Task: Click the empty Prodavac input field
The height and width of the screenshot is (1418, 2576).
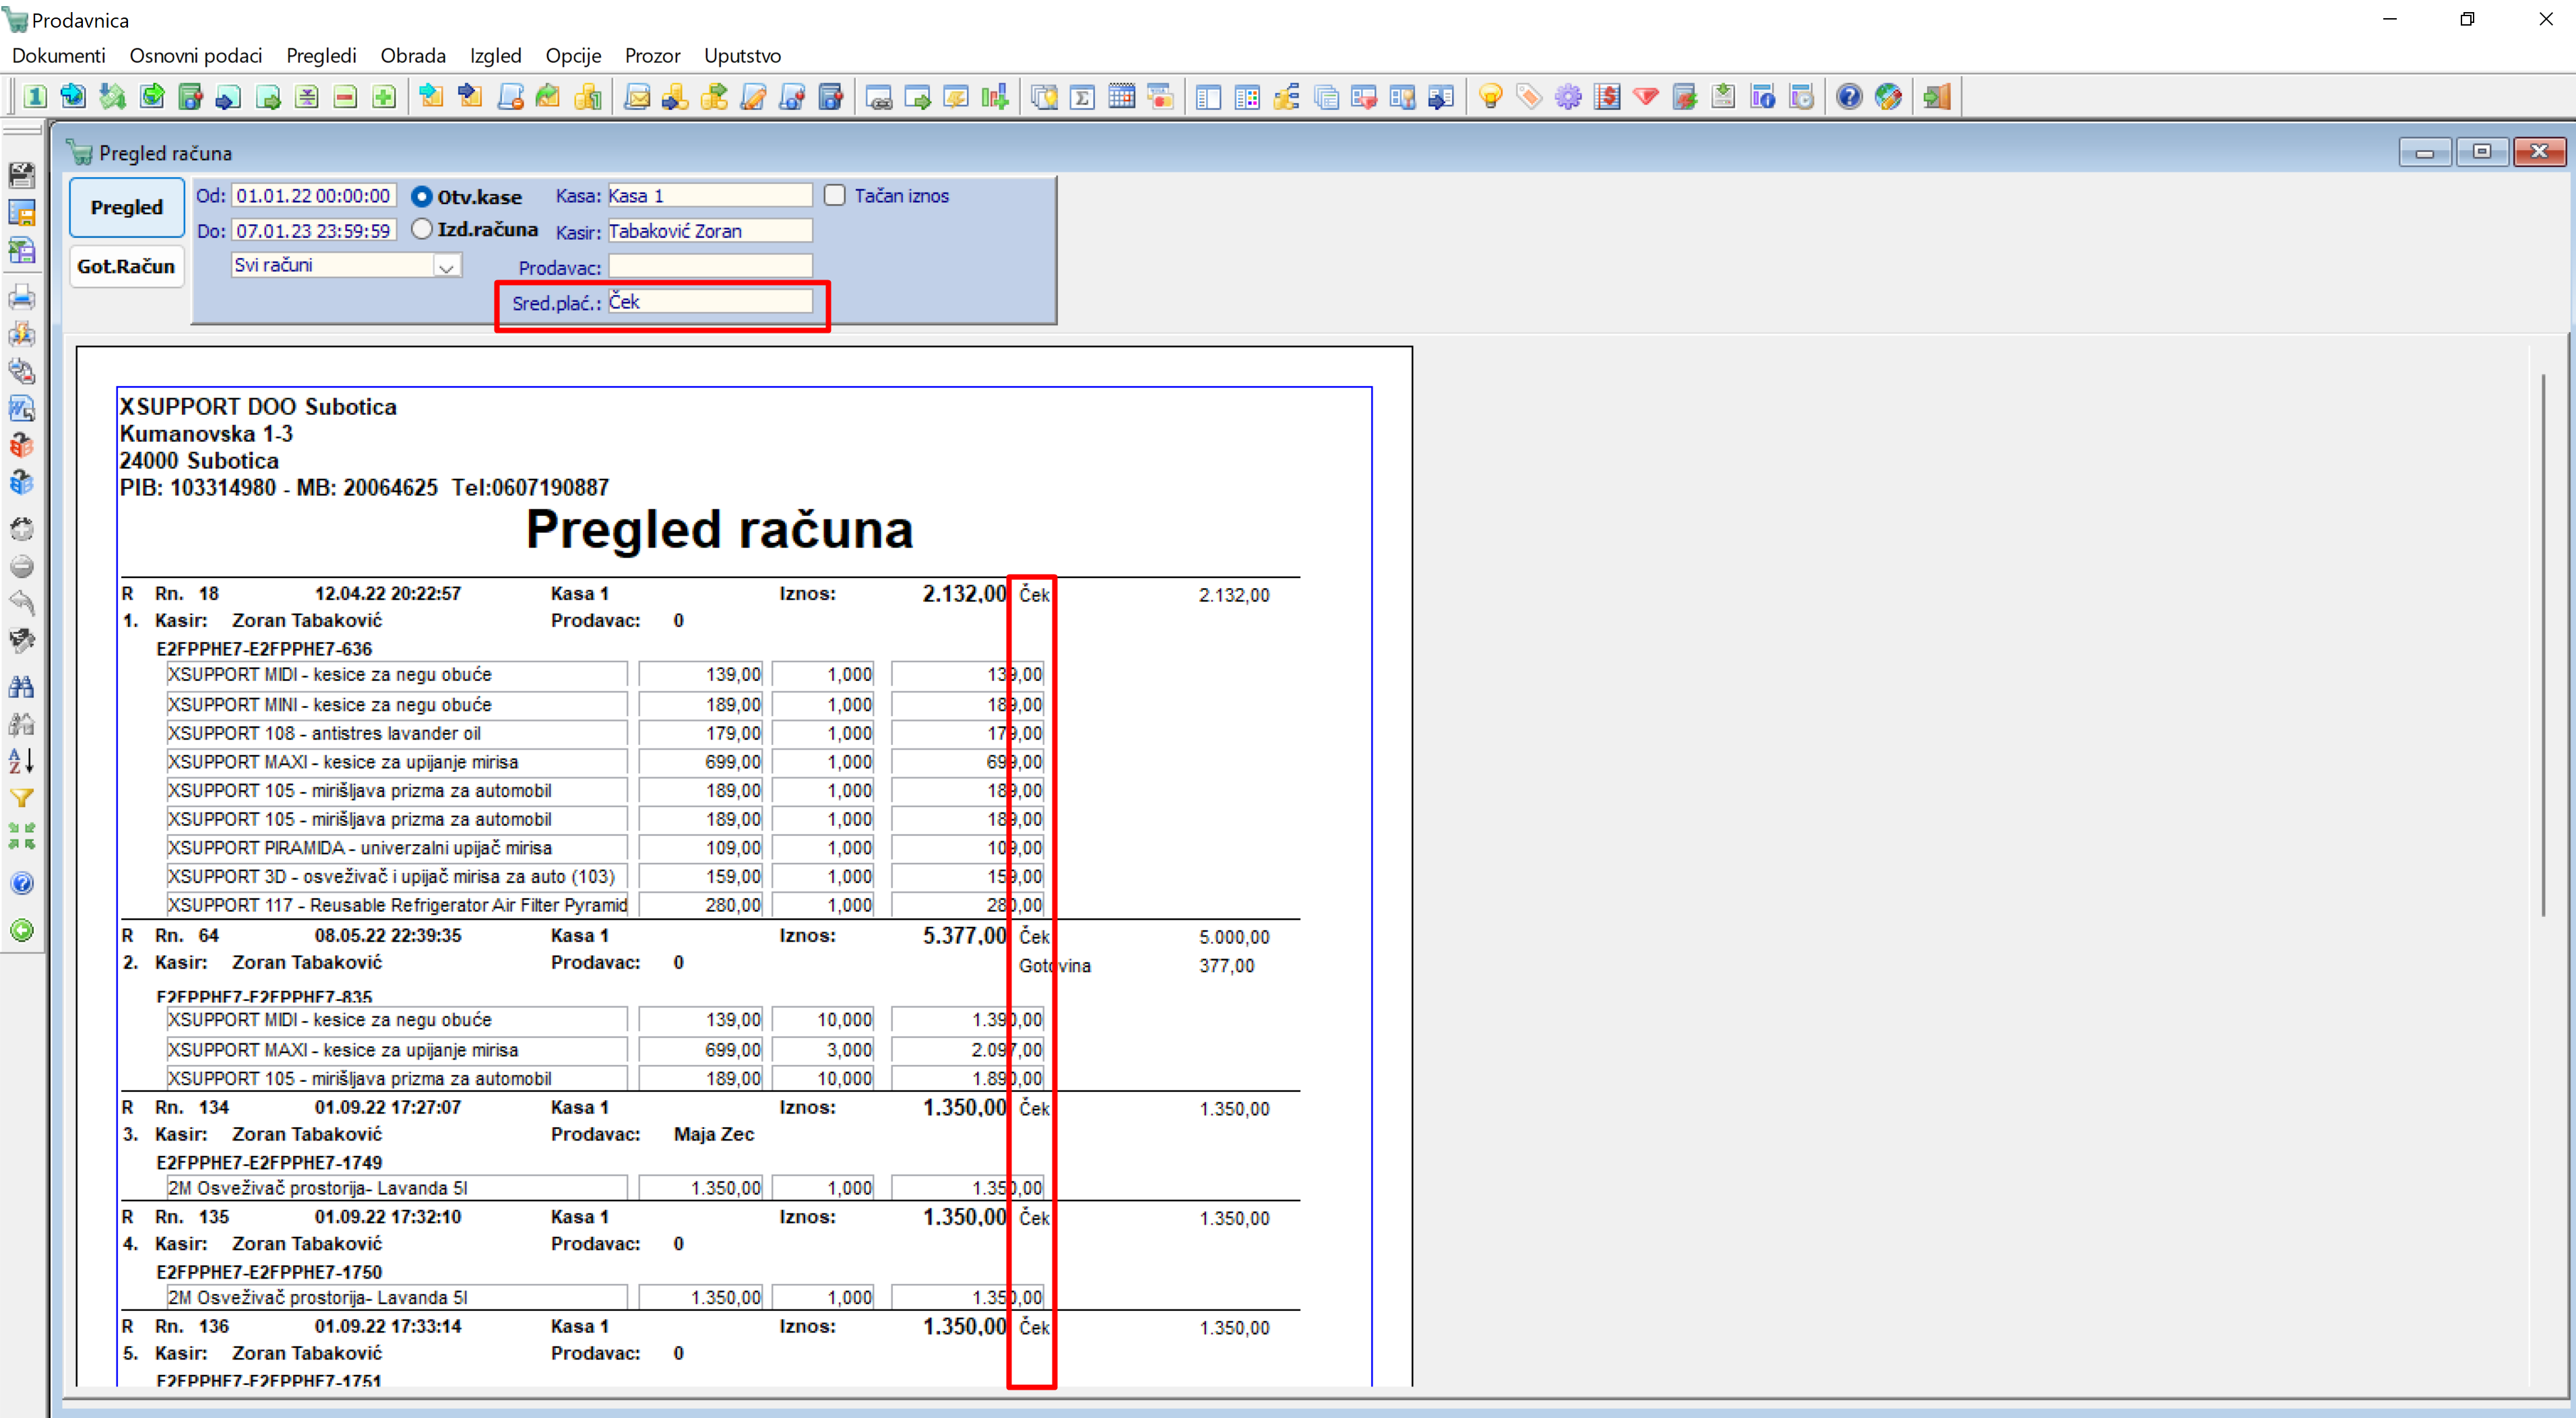Action: click(x=710, y=266)
